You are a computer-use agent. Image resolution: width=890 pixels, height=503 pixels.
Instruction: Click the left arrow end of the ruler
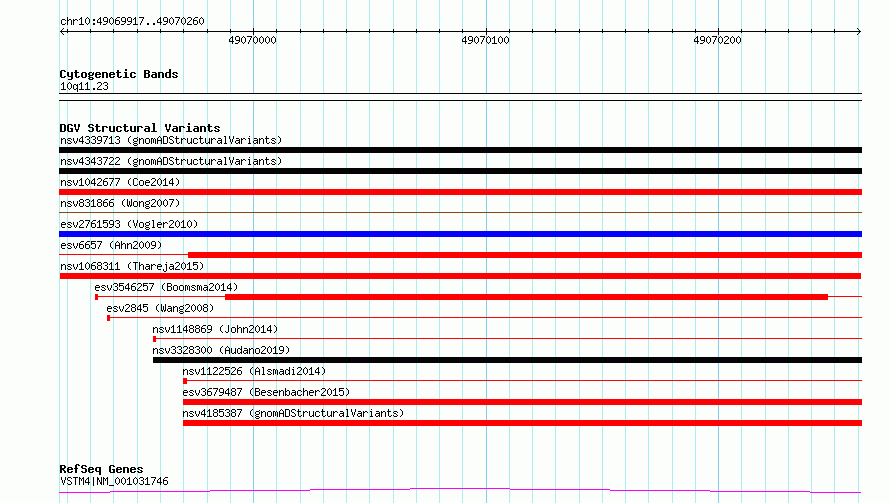pyautogui.click(x=62, y=31)
